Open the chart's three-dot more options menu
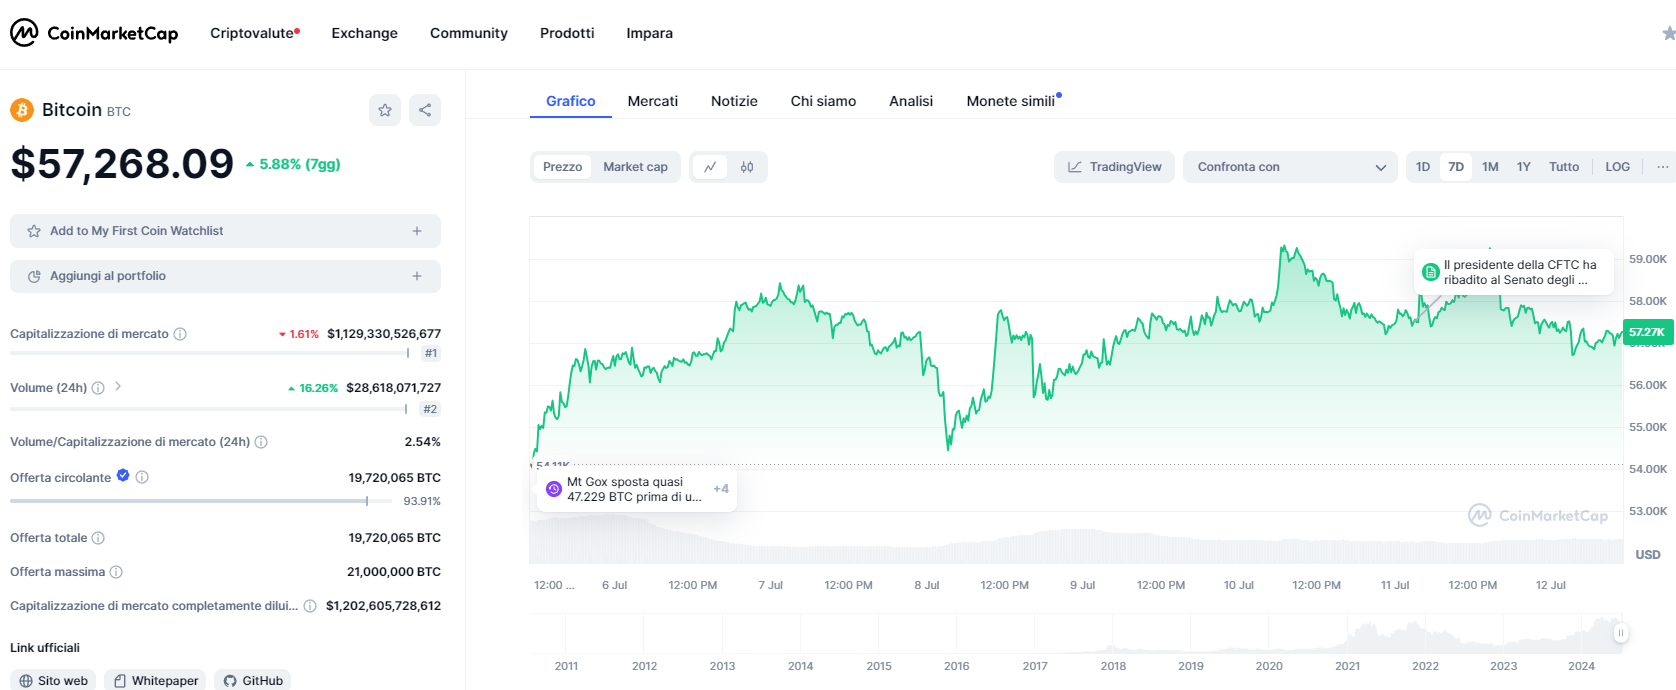1676x690 pixels. 1662,167
